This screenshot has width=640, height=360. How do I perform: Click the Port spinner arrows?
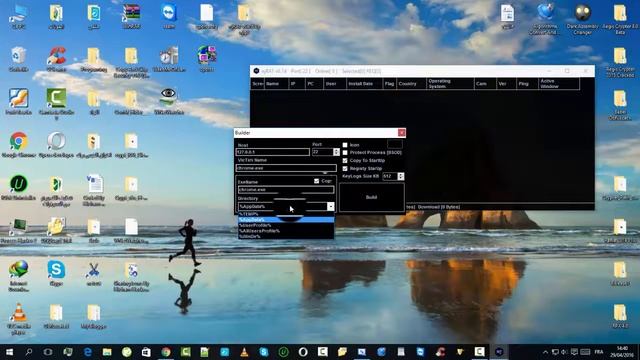click(336, 152)
